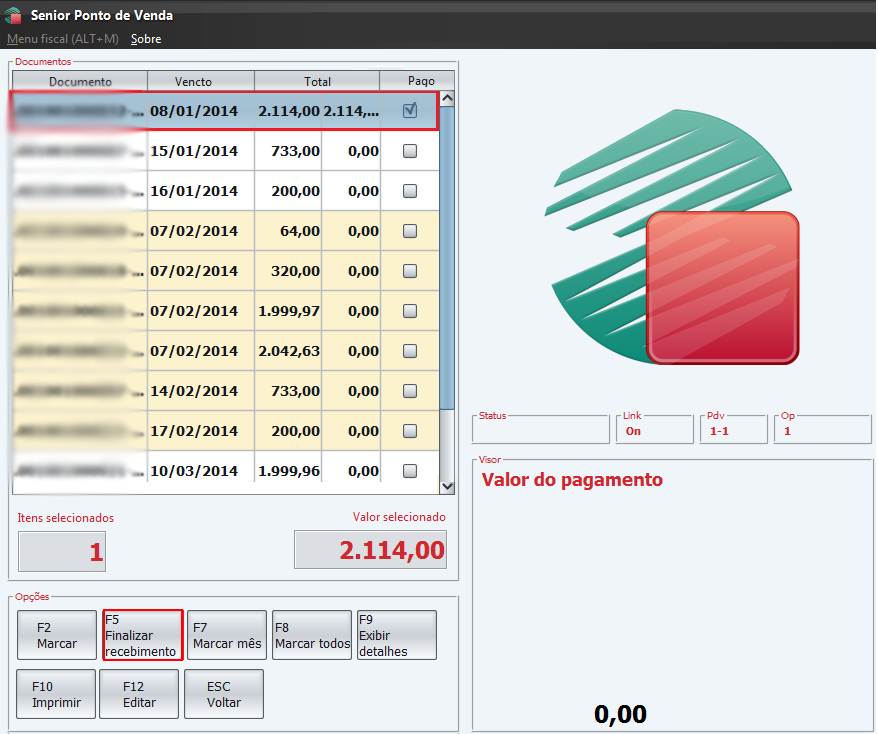Select the 08/01/2014 due date cell
Image resolution: width=878 pixels, height=734 pixels.
pos(200,111)
